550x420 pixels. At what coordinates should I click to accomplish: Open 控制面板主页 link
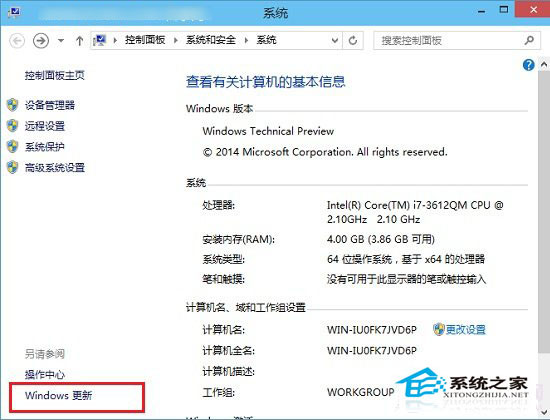click(x=55, y=75)
